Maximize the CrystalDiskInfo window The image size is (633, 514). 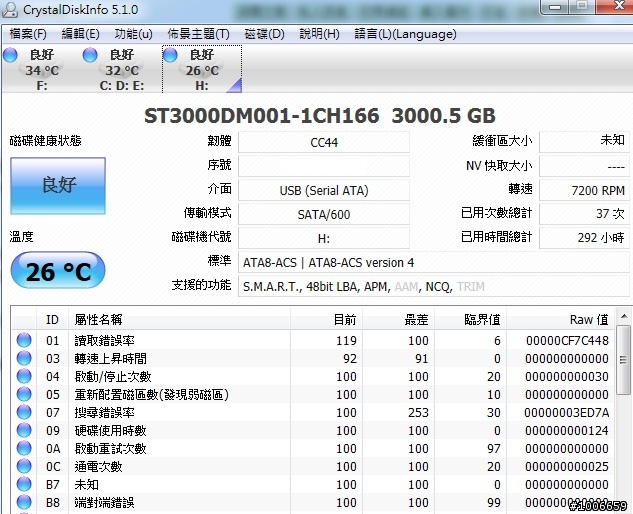(x=582, y=6)
